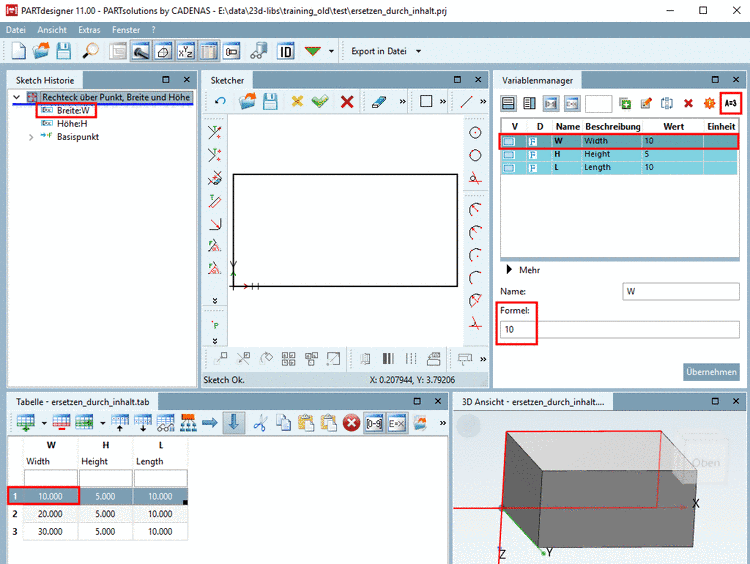Select the L Length variable row
The height and width of the screenshot is (564, 750).
pos(619,167)
